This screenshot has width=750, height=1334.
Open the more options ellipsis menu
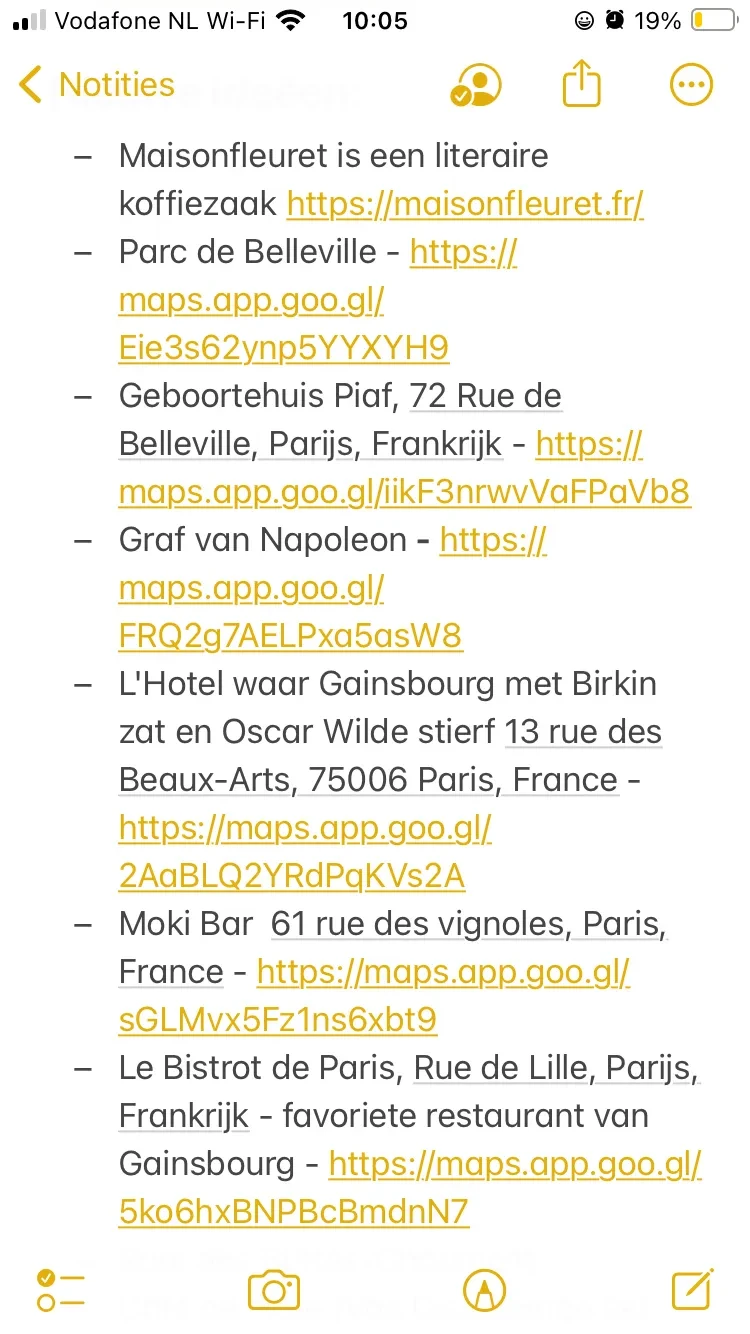(x=690, y=86)
